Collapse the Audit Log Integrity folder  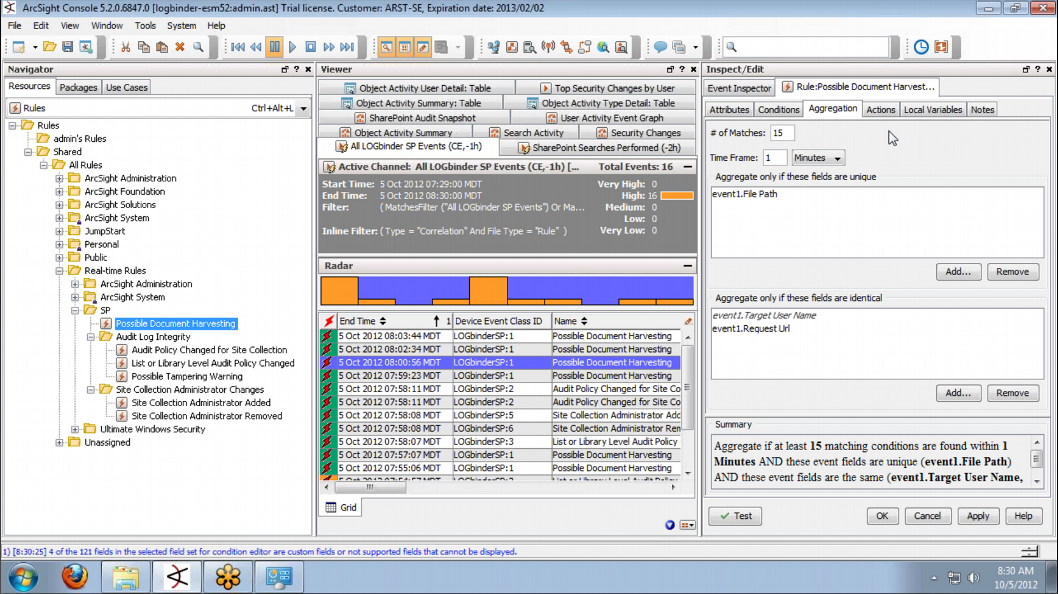(91, 337)
